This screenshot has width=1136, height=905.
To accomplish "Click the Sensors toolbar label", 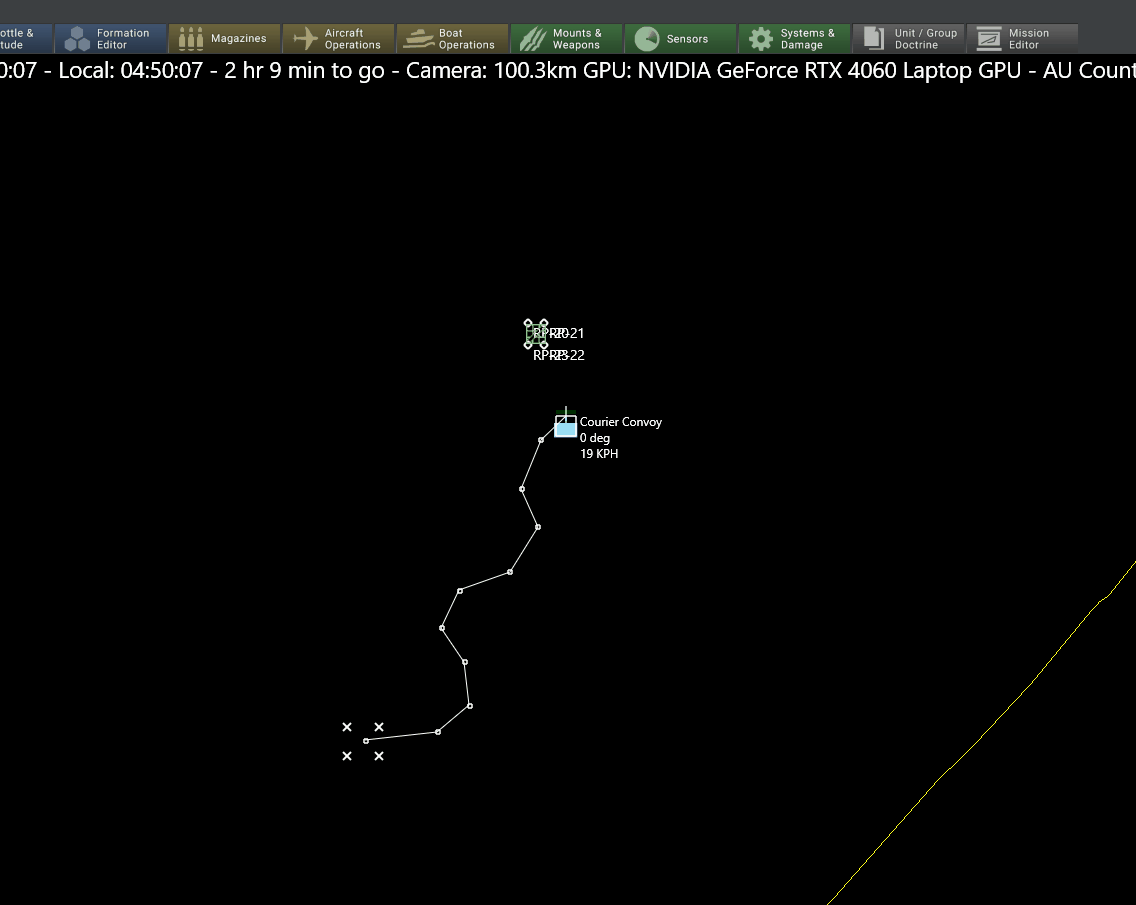I will pos(687,39).
